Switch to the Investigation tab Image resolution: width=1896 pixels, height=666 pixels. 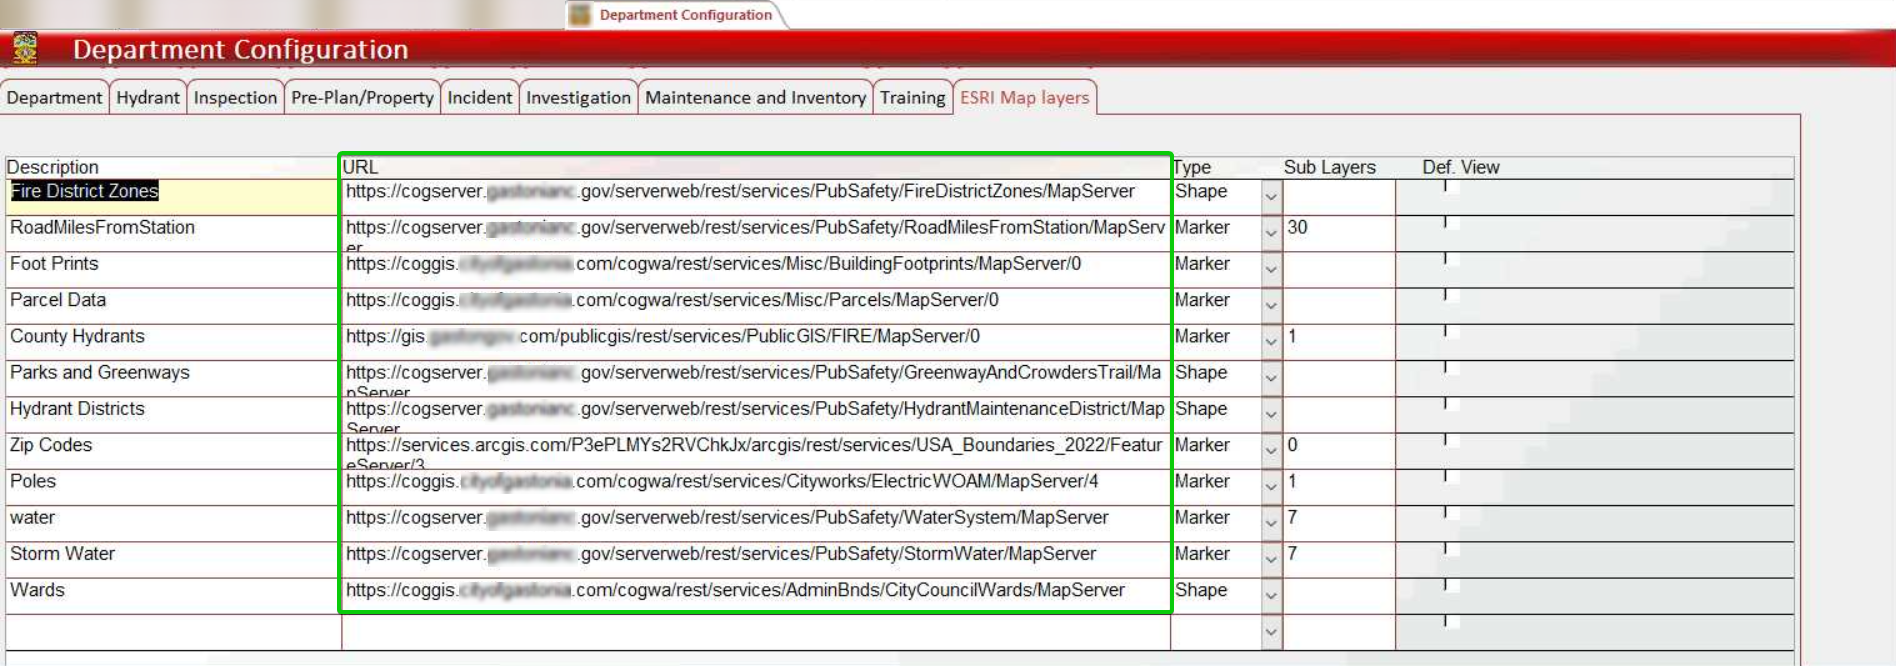578,97
